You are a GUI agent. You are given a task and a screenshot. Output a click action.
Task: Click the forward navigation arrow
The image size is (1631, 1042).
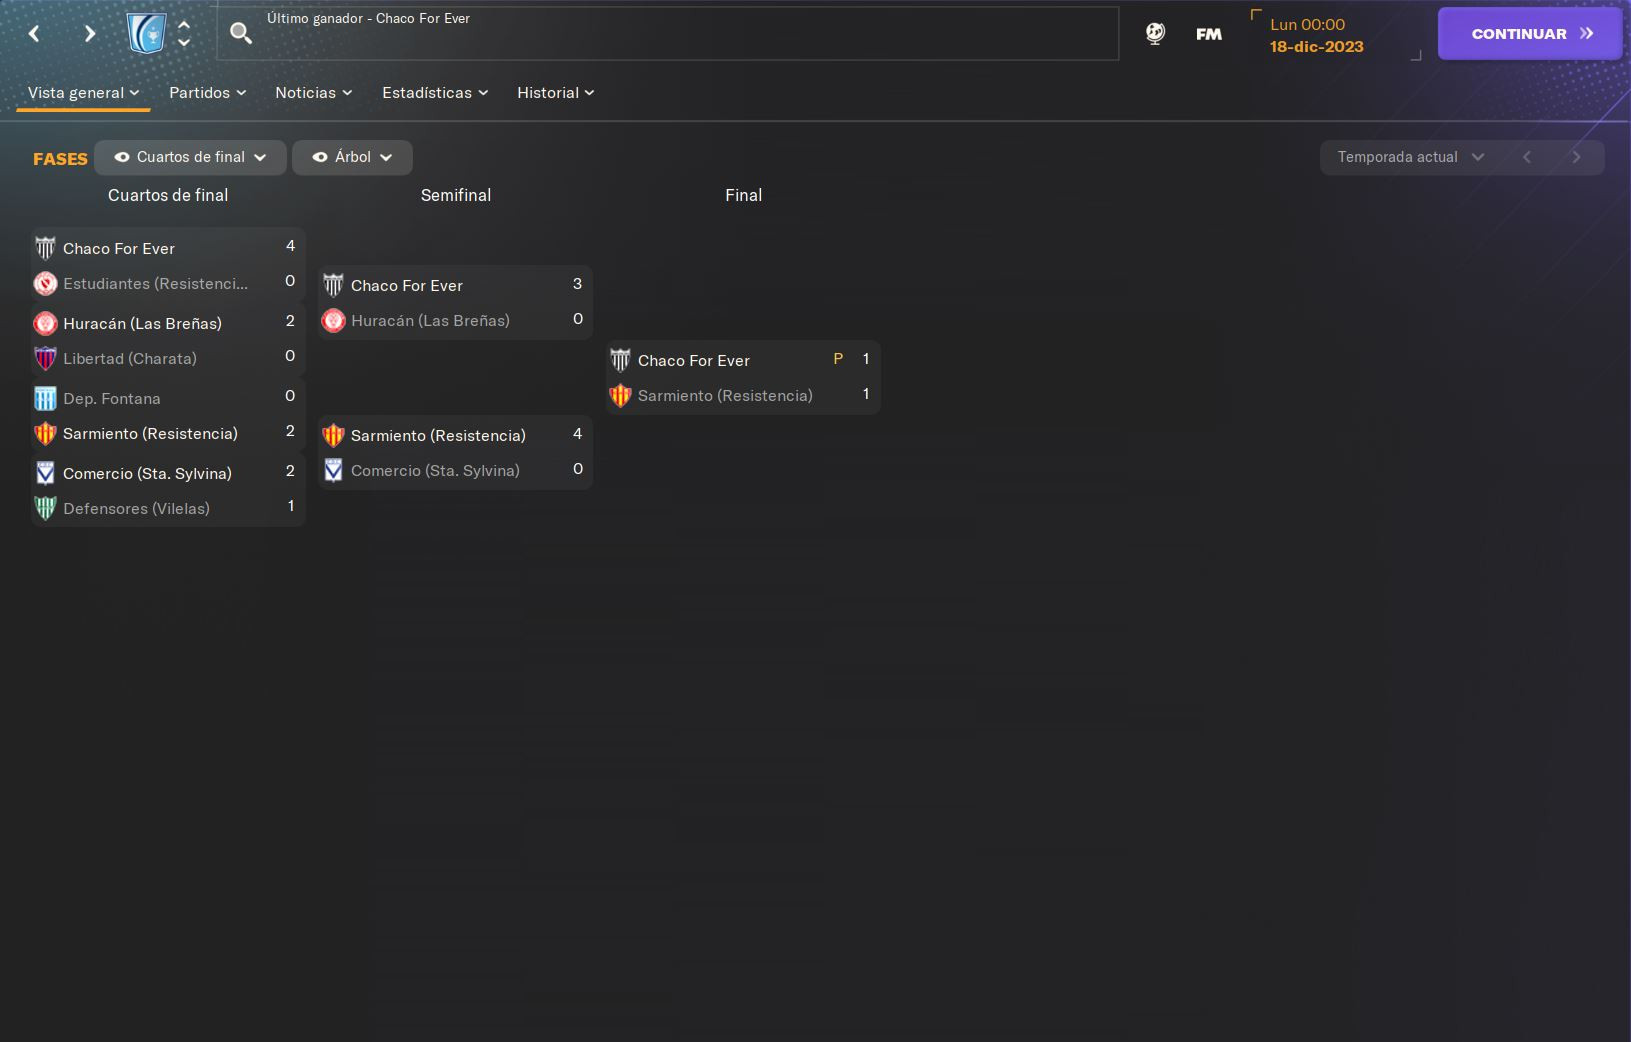click(90, 34)
